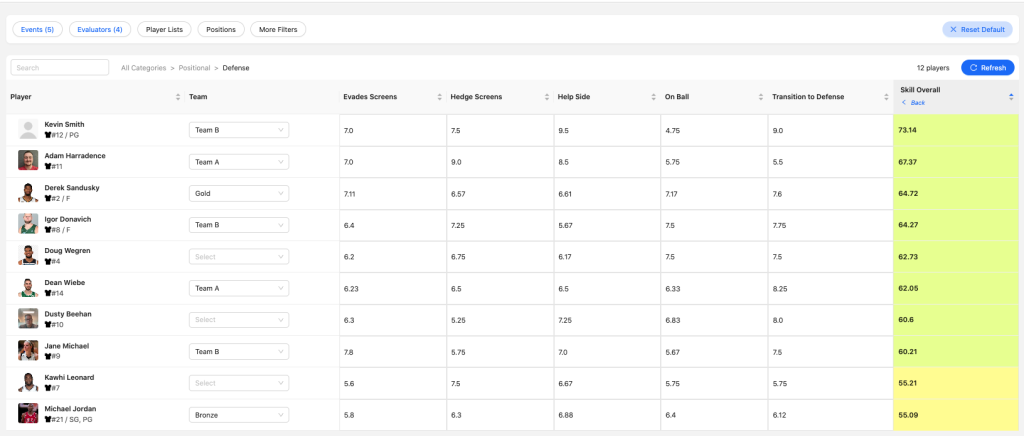Click the All Categories breadcrumb

[x=143, y=68]
